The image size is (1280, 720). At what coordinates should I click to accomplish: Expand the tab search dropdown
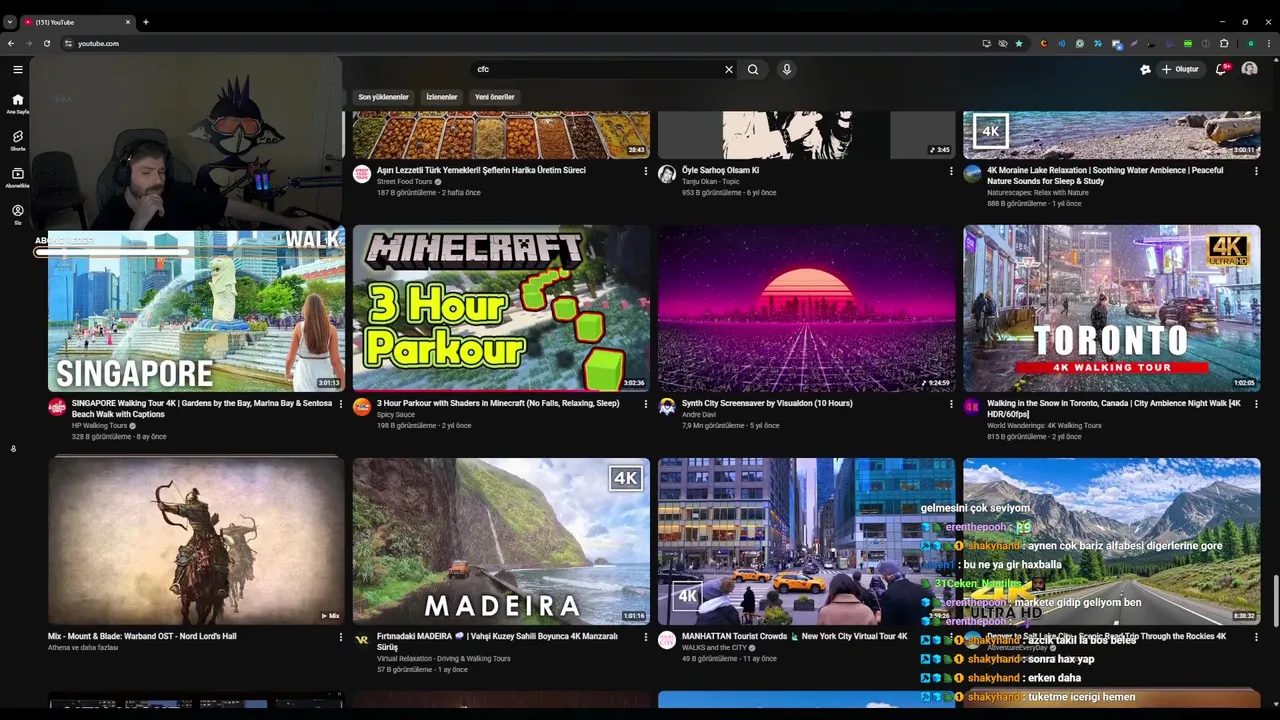coord(10,22)
